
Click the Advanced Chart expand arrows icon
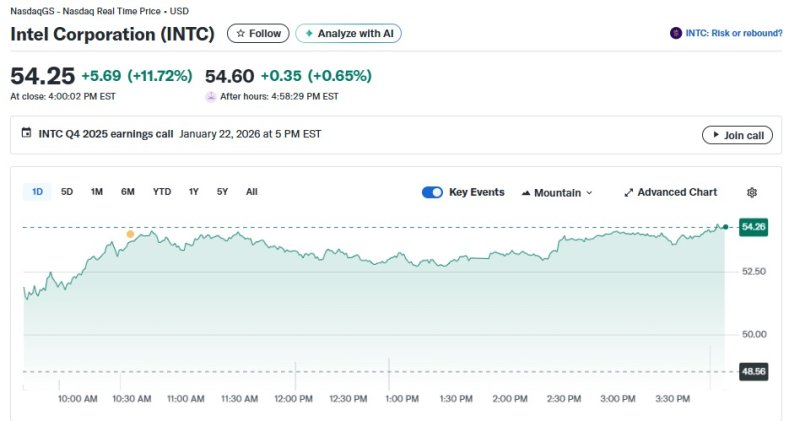[629, 192]
